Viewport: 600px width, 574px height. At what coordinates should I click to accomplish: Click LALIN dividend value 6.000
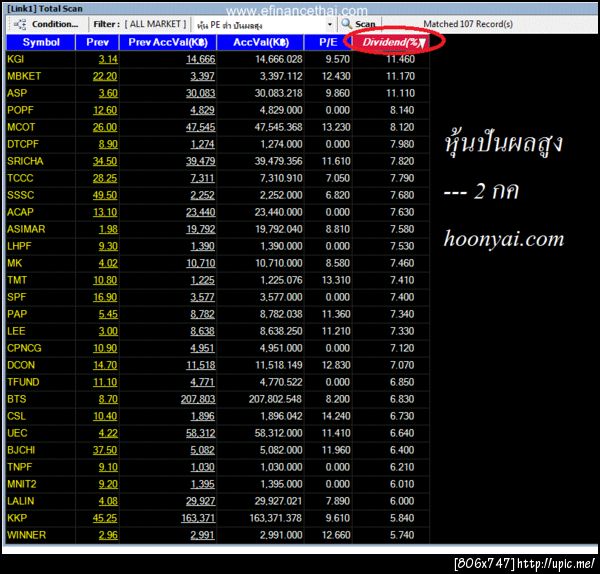pyautogui.click(x=402, y=501)
